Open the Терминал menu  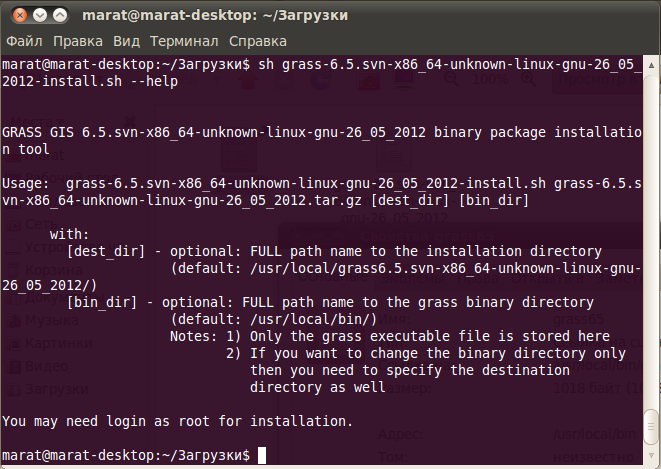[184, 41]
